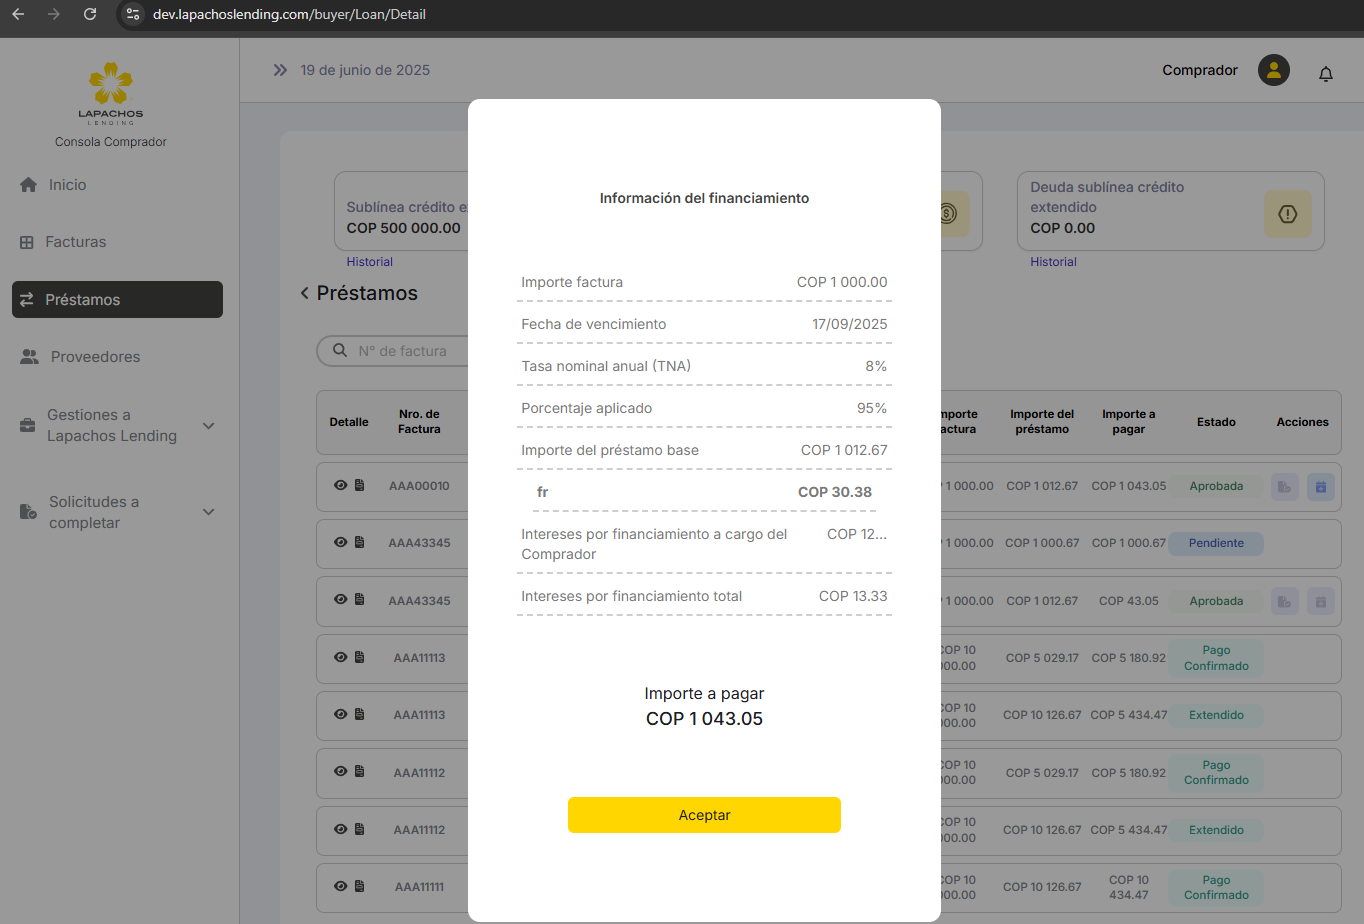This screenshot has width=1364, height=924.
Task: Navigate to Facturas in the sidebar
Action: coord(75,242)
